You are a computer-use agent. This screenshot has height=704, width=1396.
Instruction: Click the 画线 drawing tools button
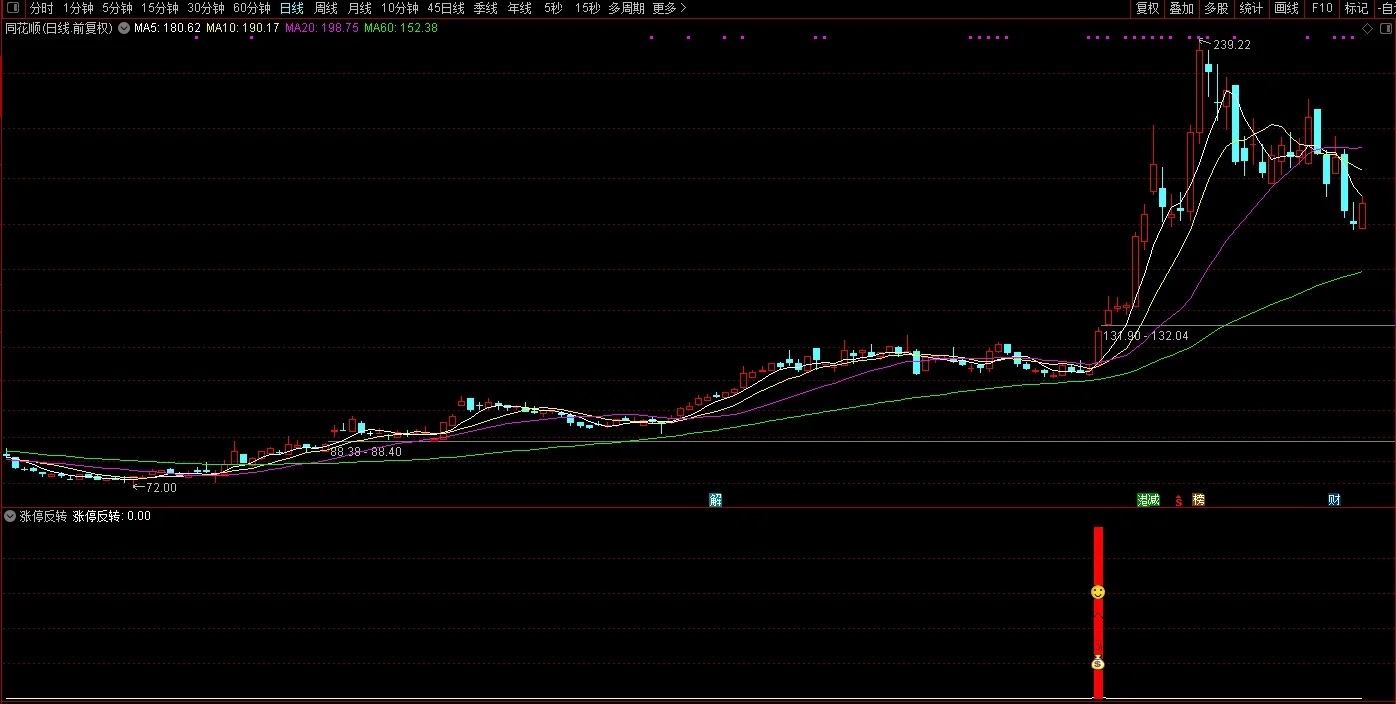pos(1287,8)
